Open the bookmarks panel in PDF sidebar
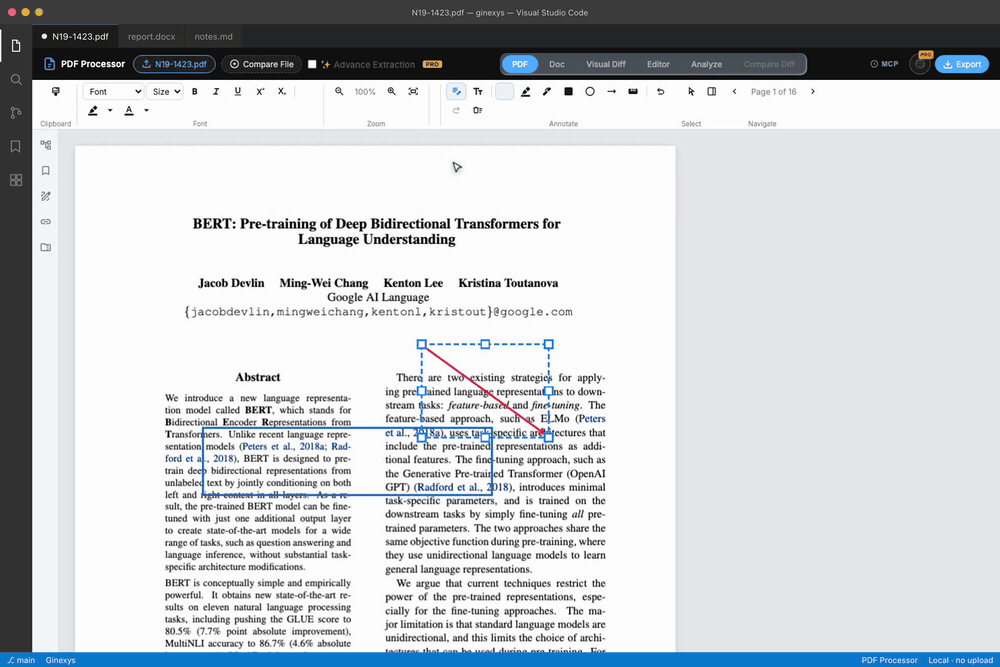The image size is (1000, 667). click(x=46, y=171)
